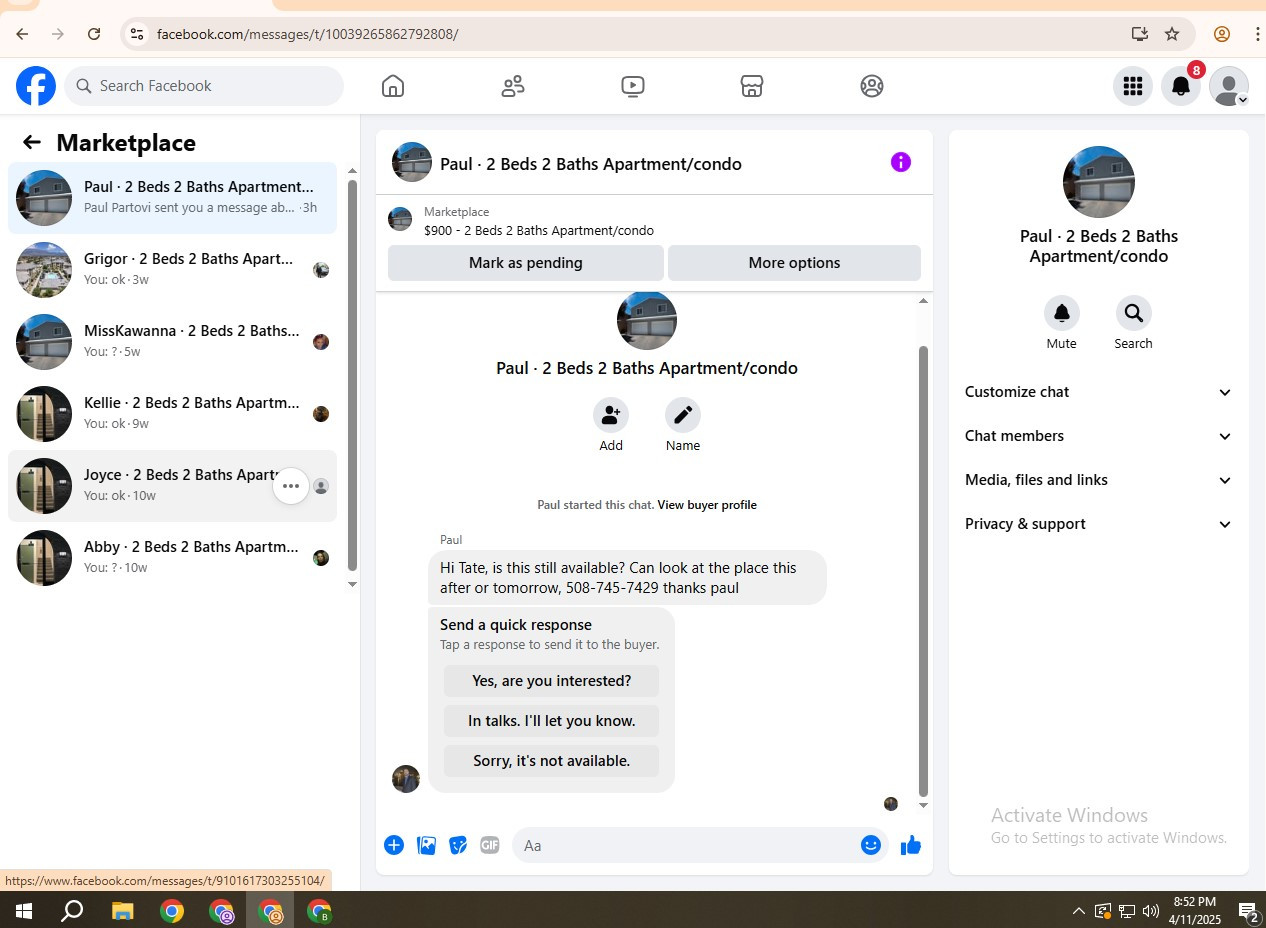Image resolution: width=1266 pixels, height=928 pixels.
Task: Click the purple conversation information icon
Action: (x=901, y=162)
